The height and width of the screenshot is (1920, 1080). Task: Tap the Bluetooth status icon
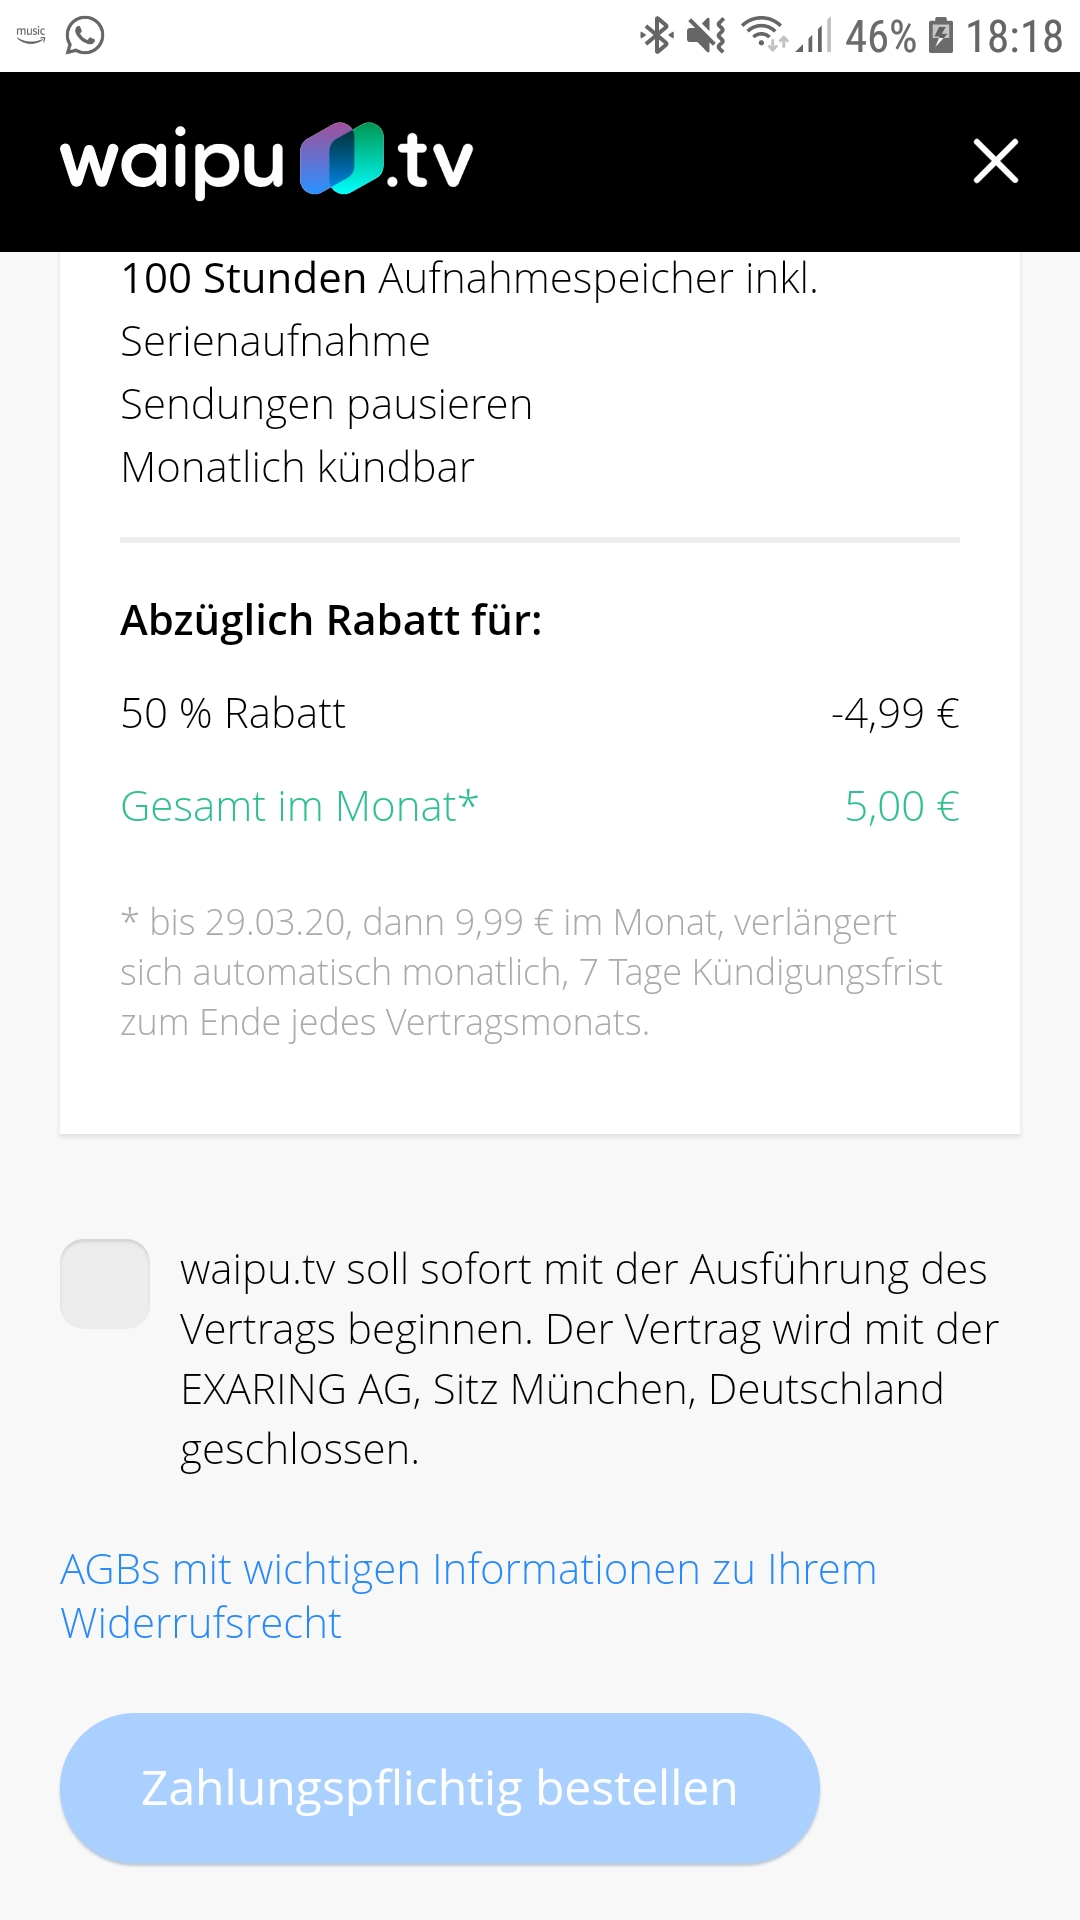pyautogui.click(x=656, y=36)
